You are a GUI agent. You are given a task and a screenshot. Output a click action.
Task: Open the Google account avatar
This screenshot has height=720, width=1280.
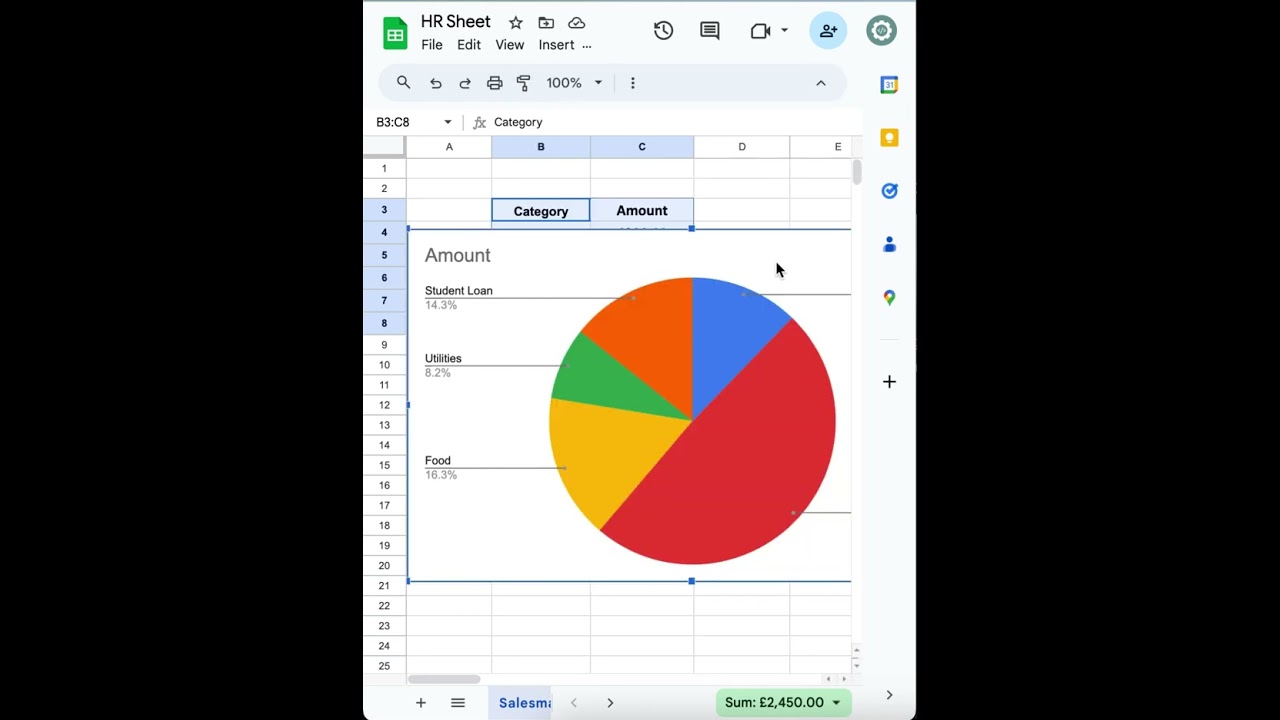[x=882, y=31]
